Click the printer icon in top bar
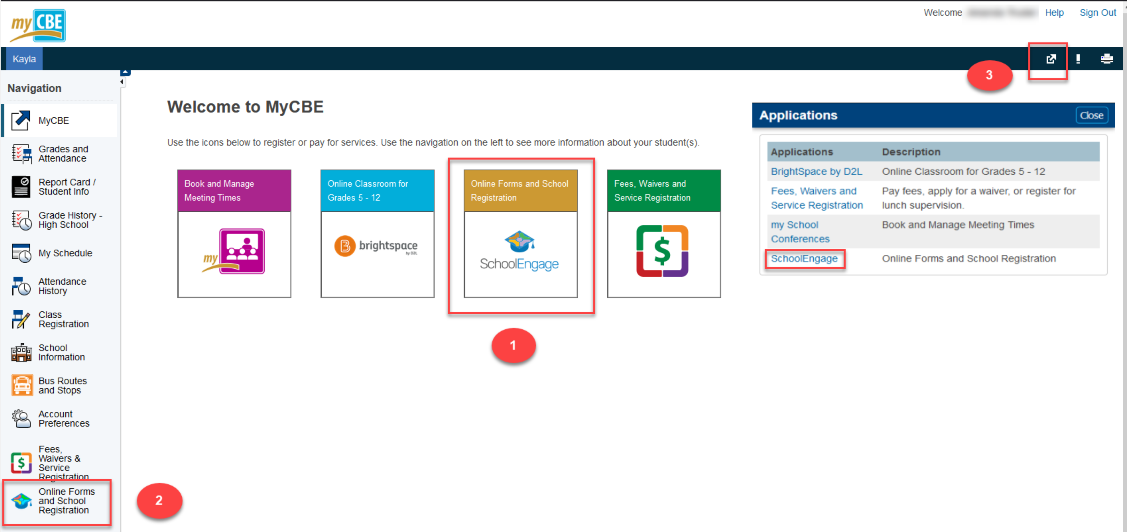The width and height of the screenshot is (1127, 532). coord(1107,59)
